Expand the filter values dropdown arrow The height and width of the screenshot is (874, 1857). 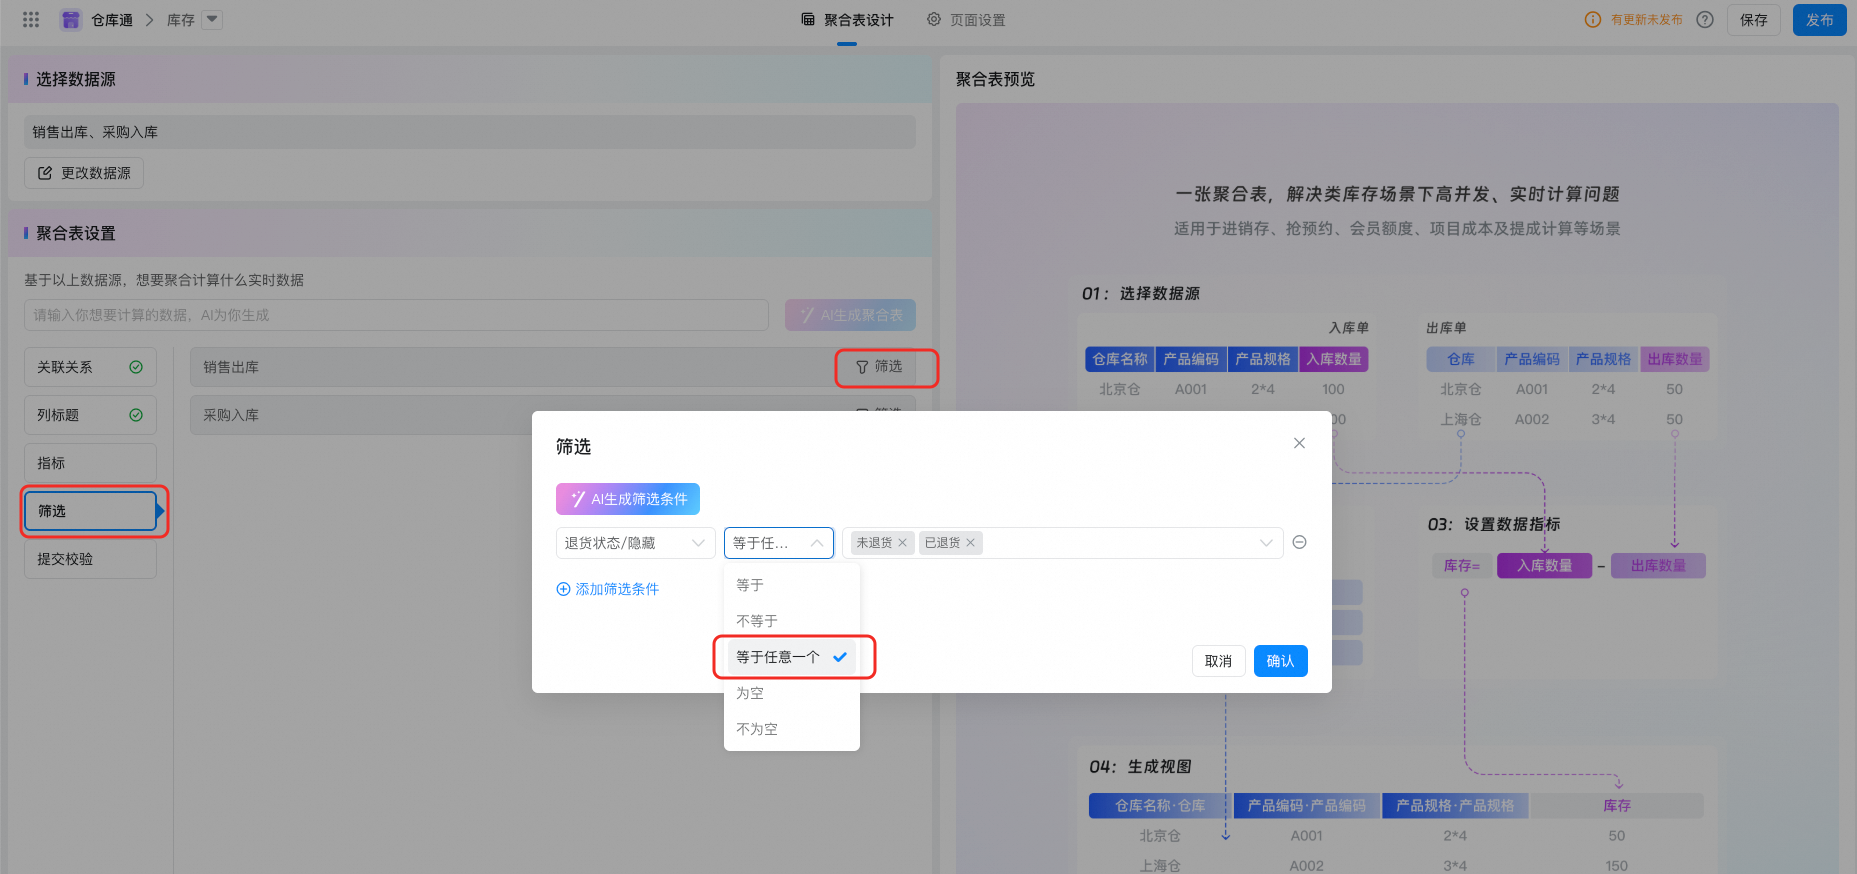coord(1266,543)
